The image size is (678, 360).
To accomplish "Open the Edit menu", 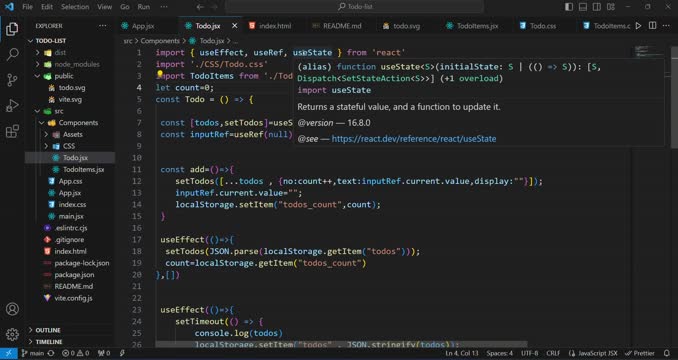I will [x=47, y=7].
